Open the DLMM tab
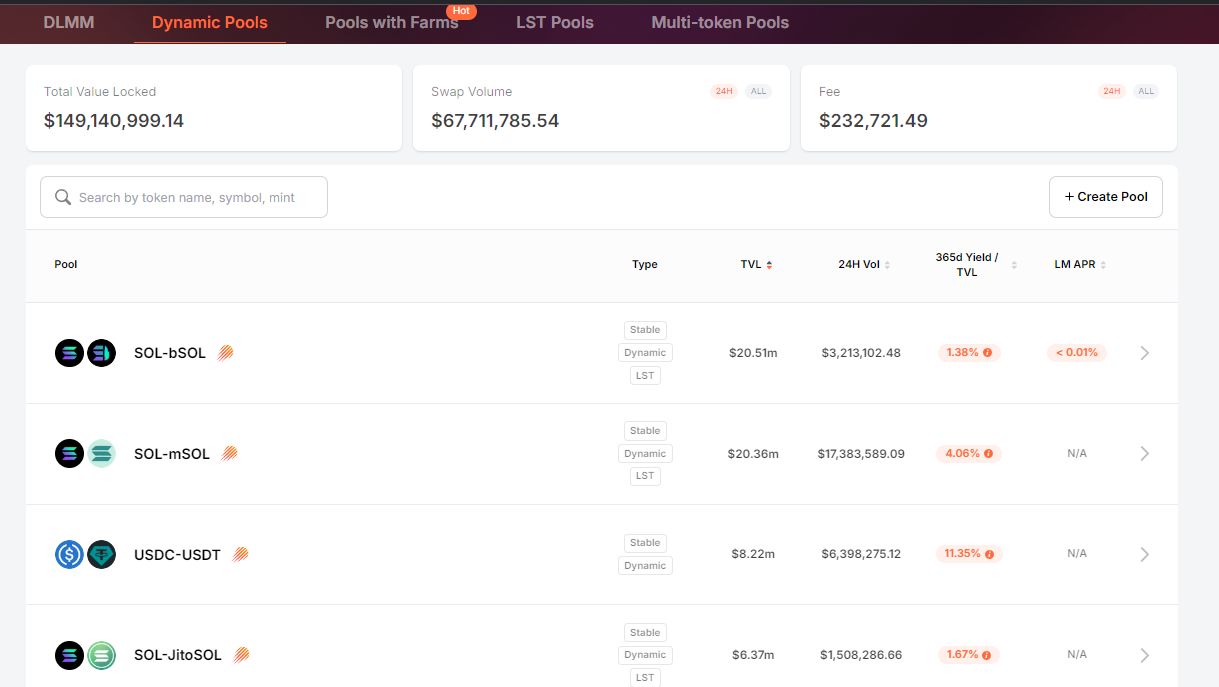 [69, 22]
